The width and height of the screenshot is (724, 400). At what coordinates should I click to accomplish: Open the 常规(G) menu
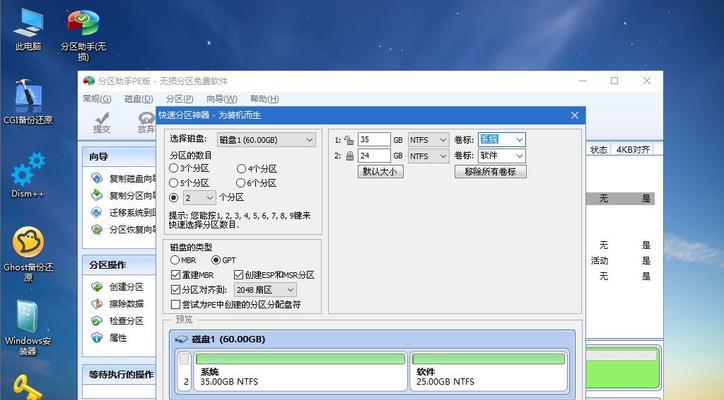pos(97,99)
